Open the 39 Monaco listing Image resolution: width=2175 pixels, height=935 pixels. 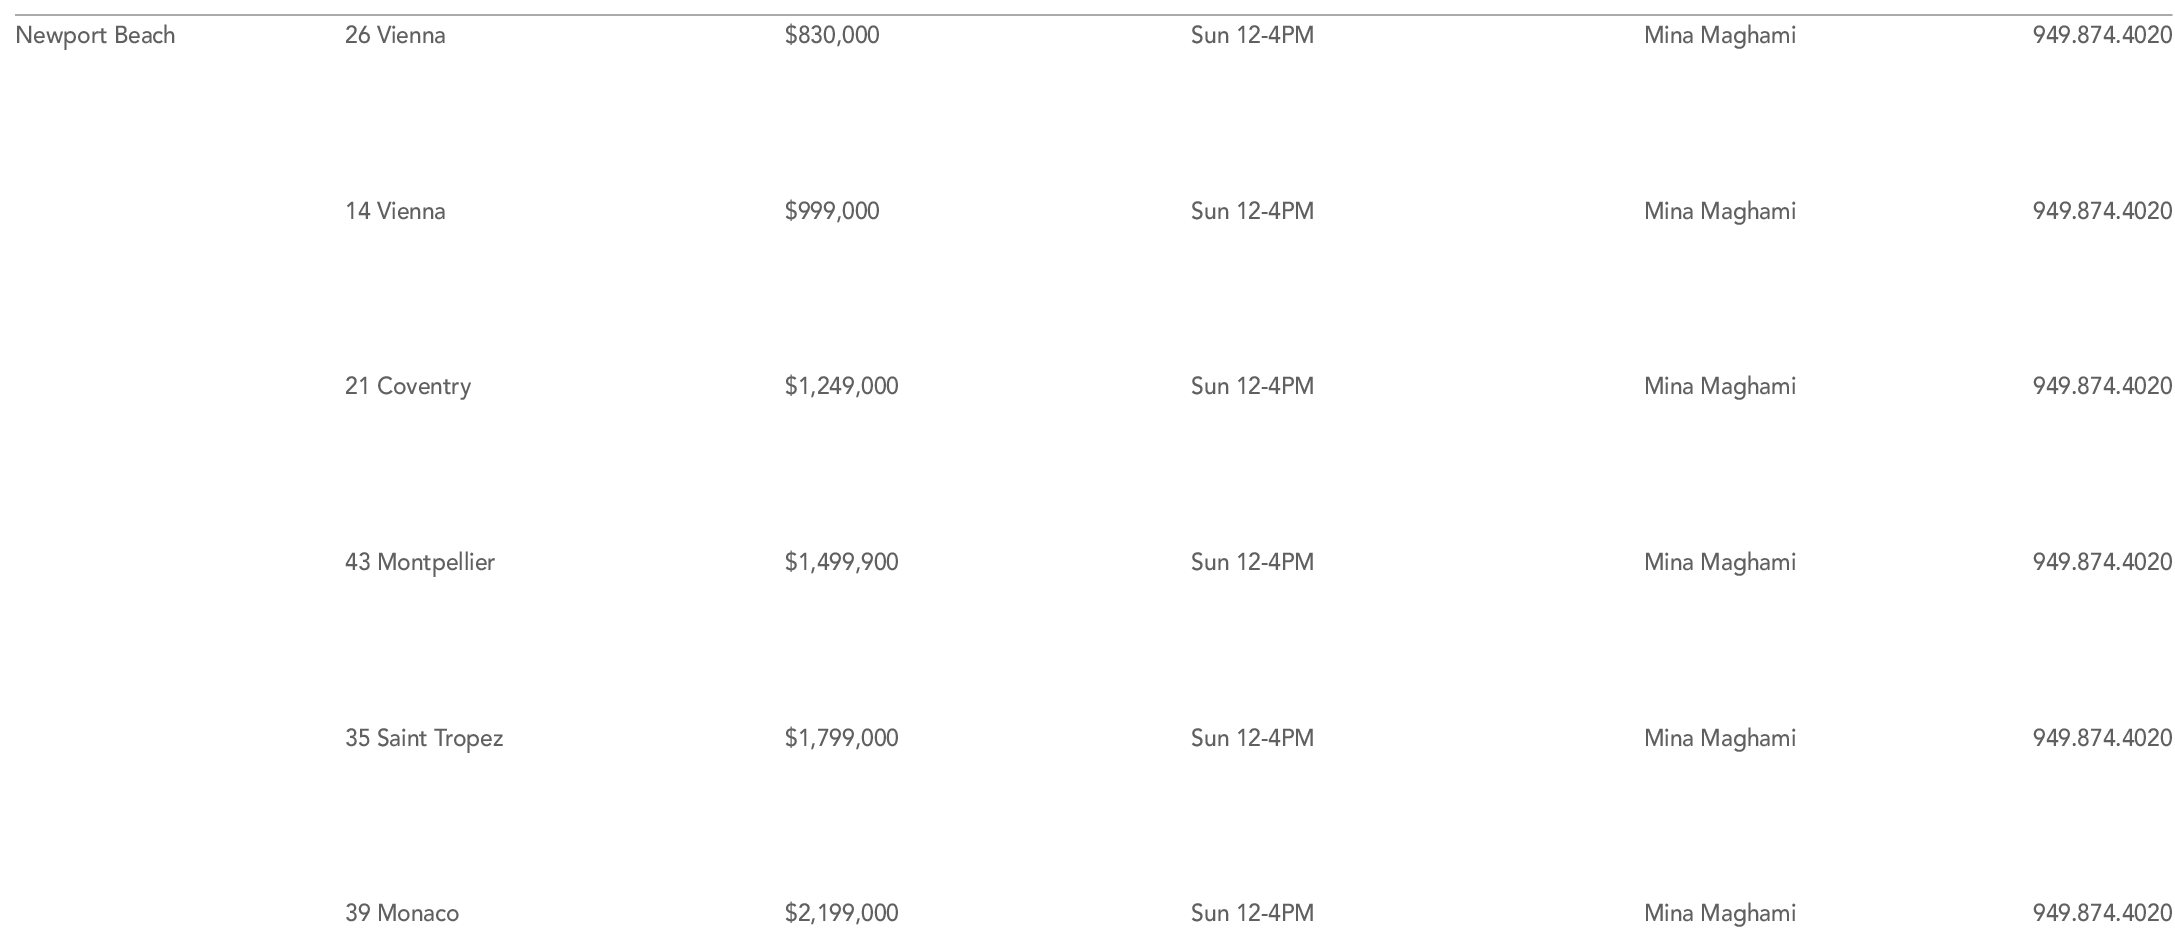(x=402, y=913)
